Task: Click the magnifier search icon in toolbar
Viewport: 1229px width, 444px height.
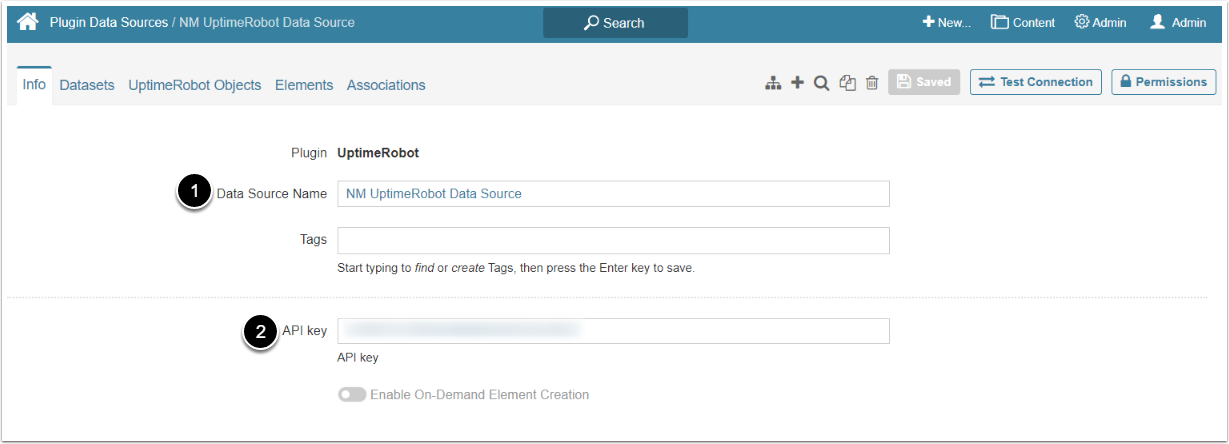Action: [821, 83]
